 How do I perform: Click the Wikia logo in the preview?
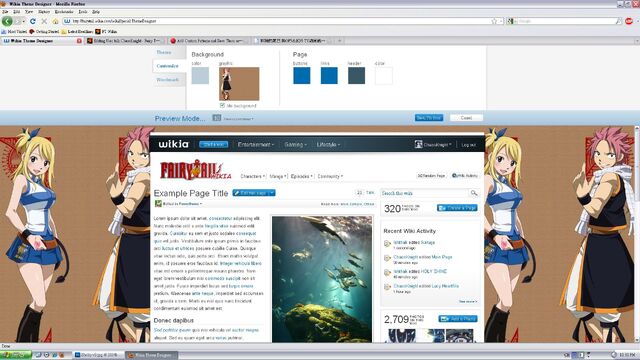click(x=173, y=144)
